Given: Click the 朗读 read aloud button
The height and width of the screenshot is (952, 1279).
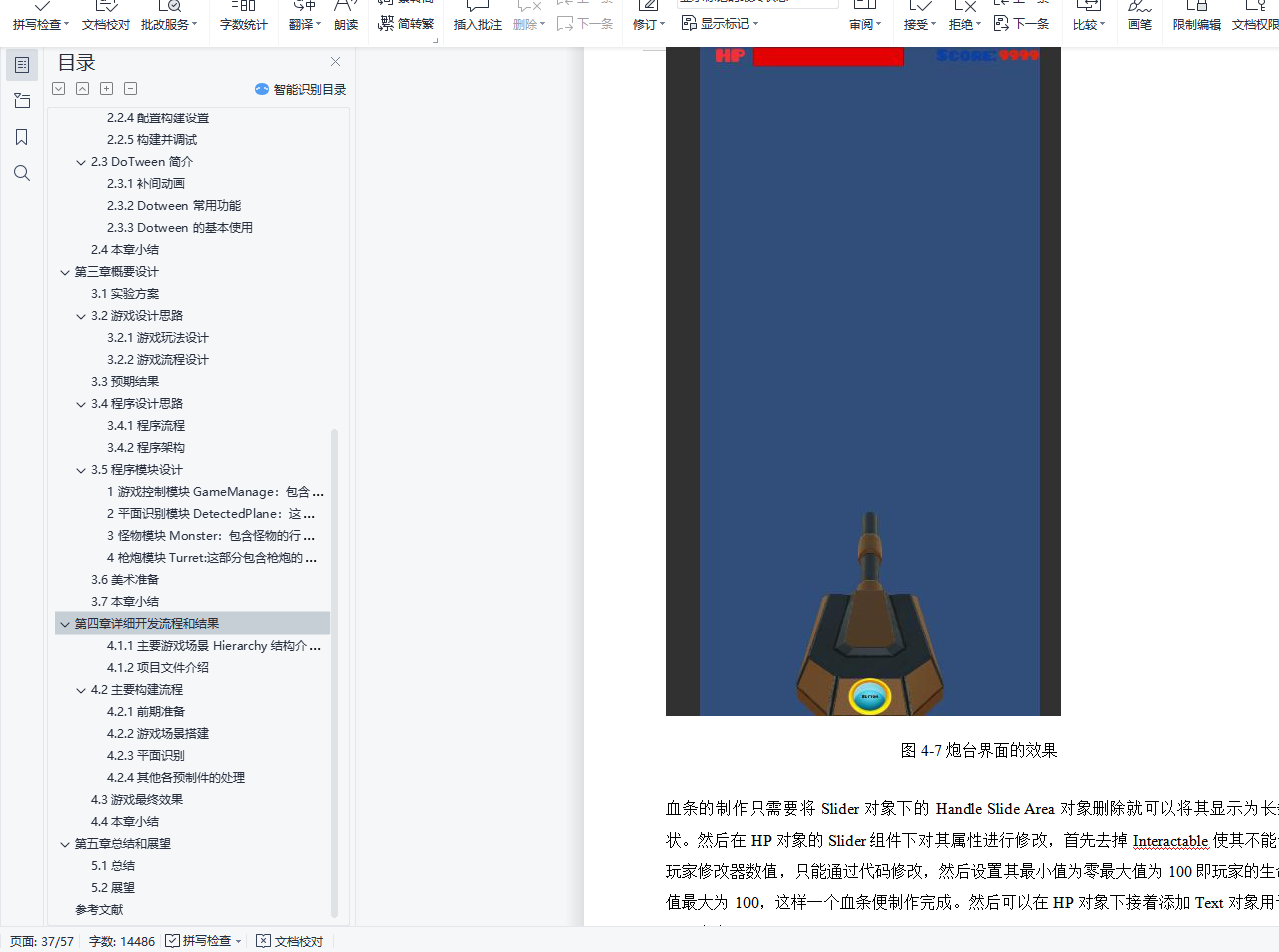Looking at the screenshot, I should [x=346, y=24].
